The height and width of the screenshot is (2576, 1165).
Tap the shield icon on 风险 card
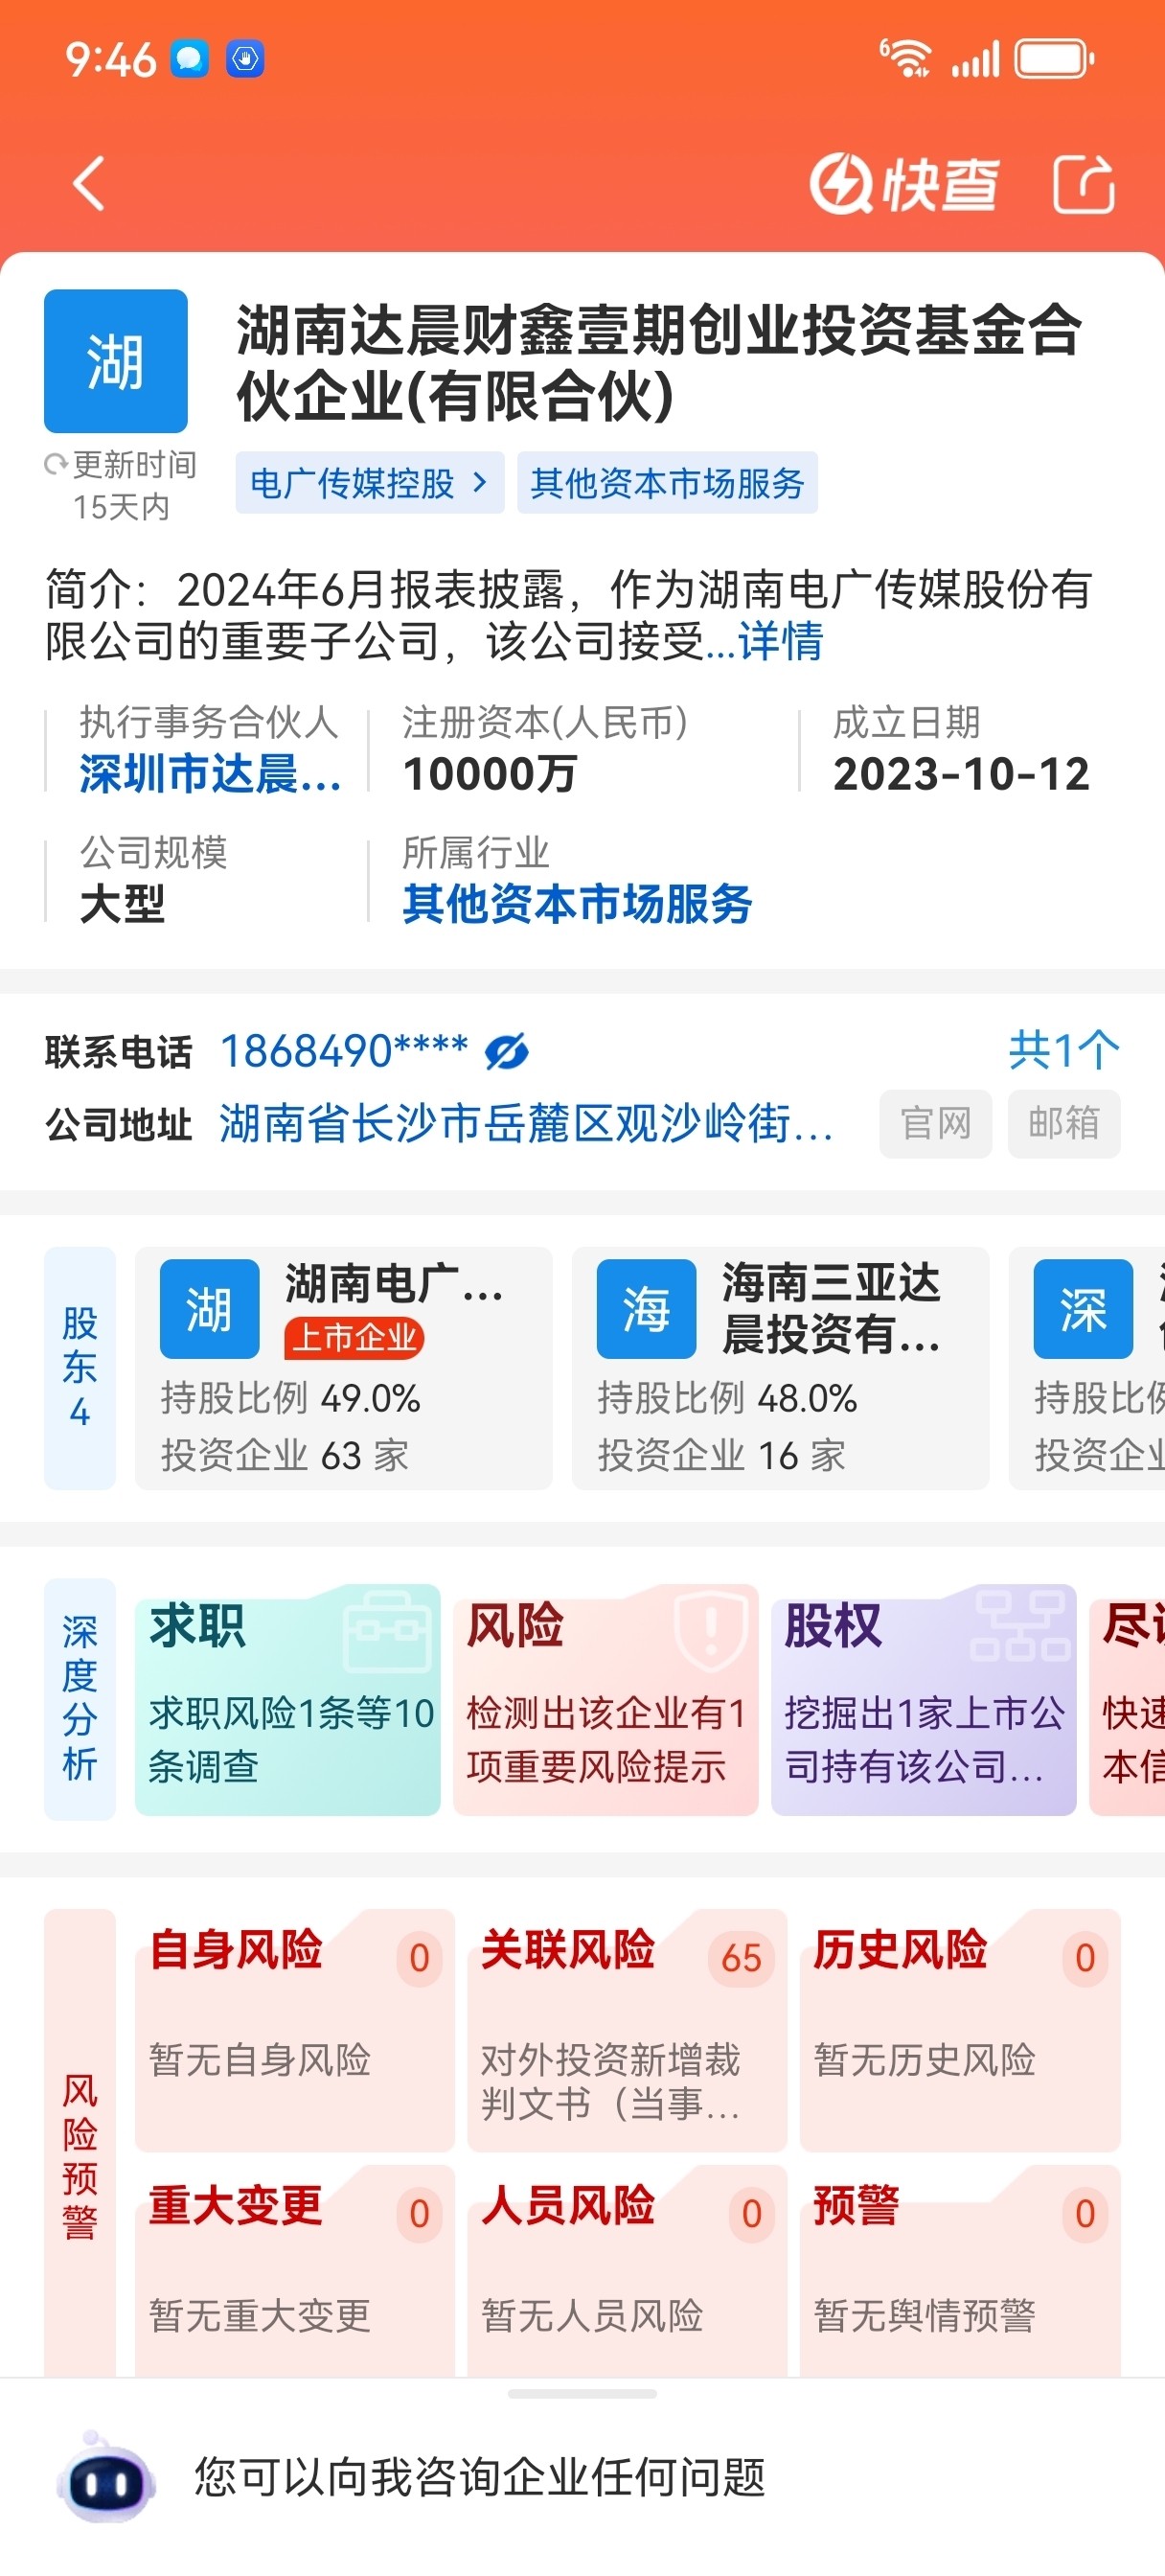711,1630
